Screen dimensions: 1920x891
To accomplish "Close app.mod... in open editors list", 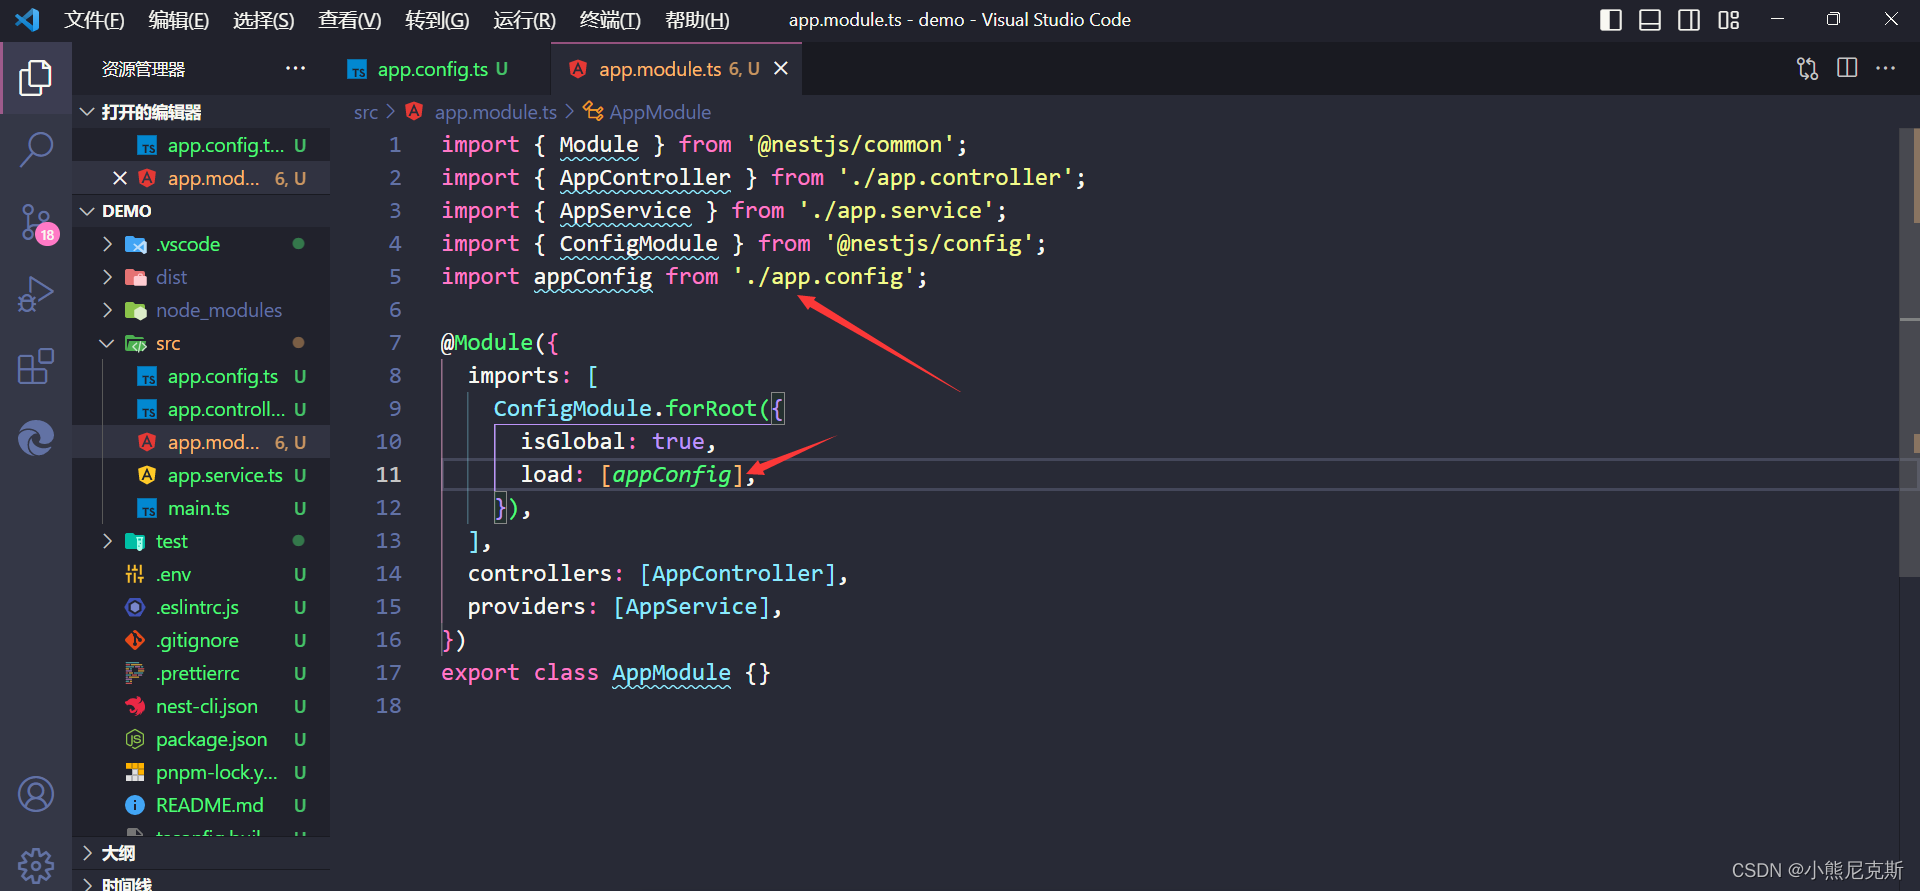I will pos(120,178).
